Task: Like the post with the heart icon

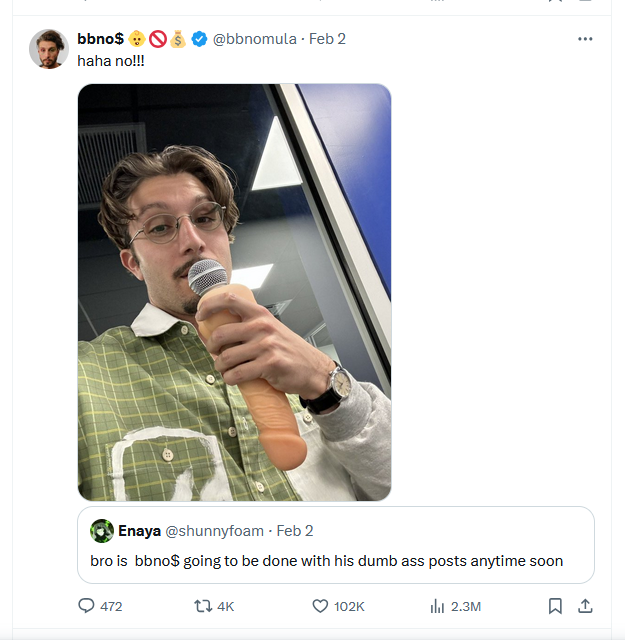Action: (x=320, y=606)
